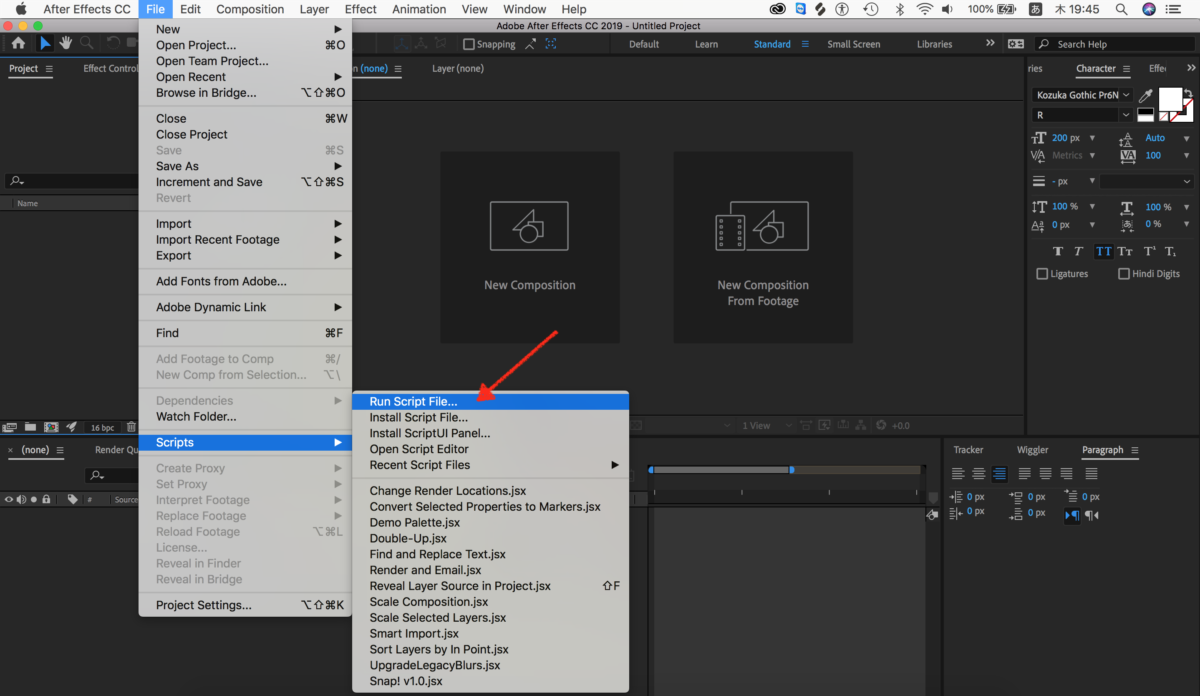Open the Spotlight search icon
The image size is (1200, 696).
point(1119,9)
